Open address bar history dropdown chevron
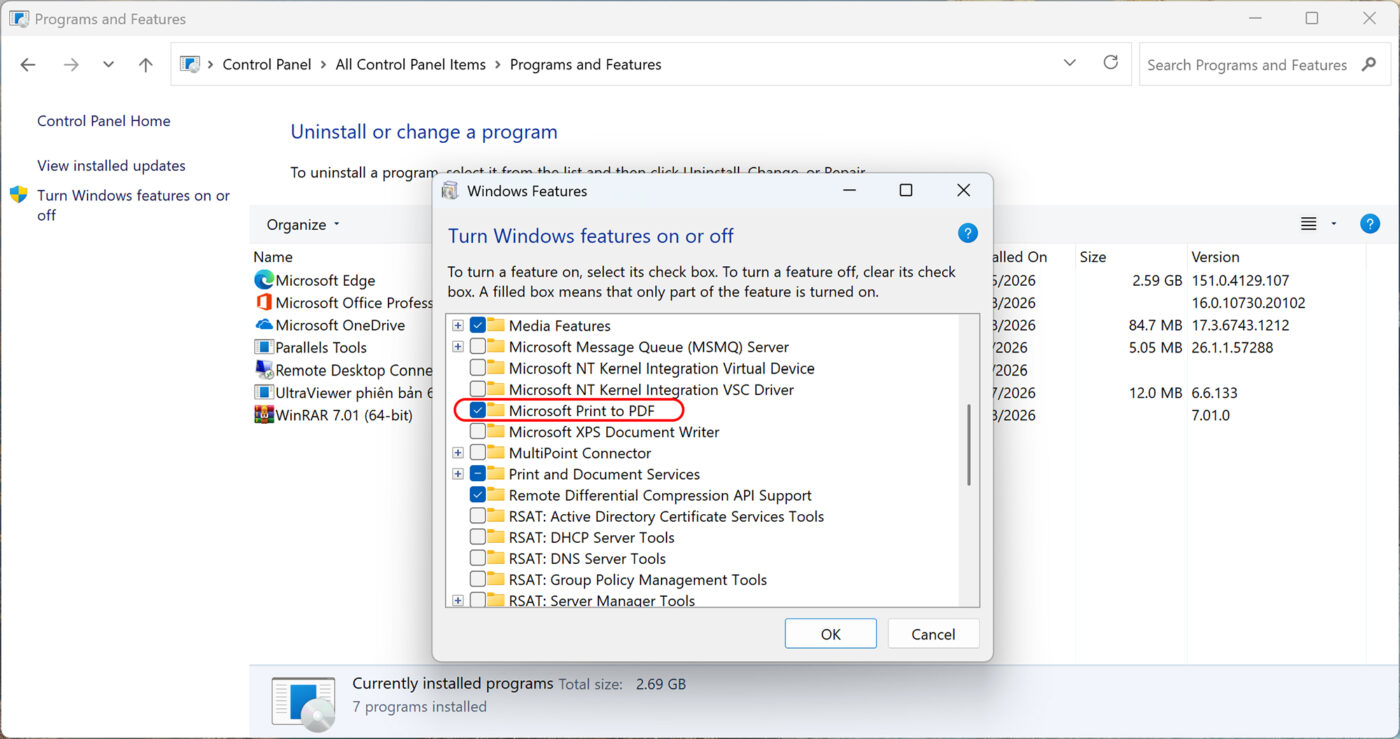The height and width of the screenshot is (739, 1400). [1070, 63]
